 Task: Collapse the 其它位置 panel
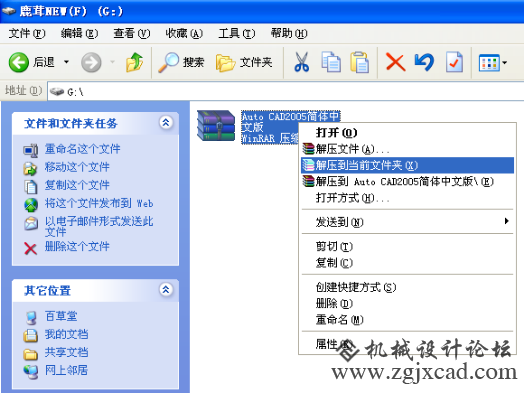[166, 289]
